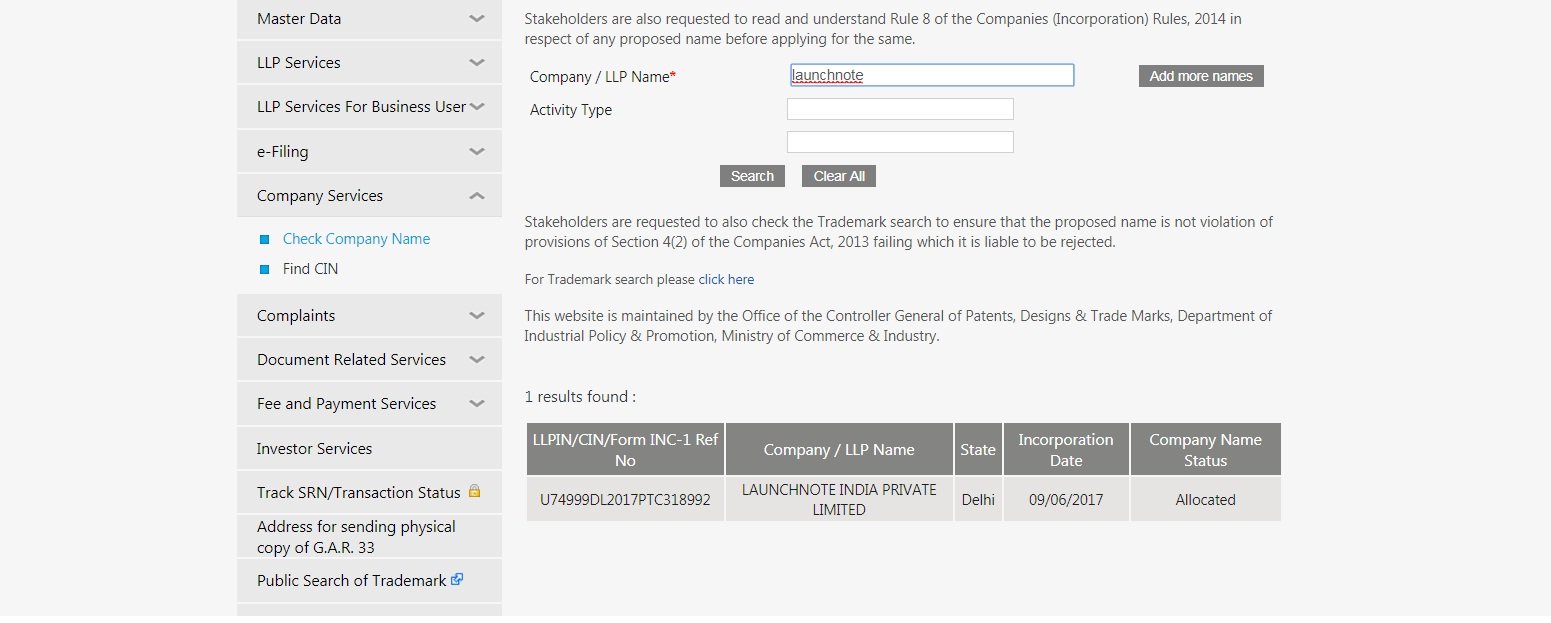Open the Complaints menu section

click(x=369, y=315)
